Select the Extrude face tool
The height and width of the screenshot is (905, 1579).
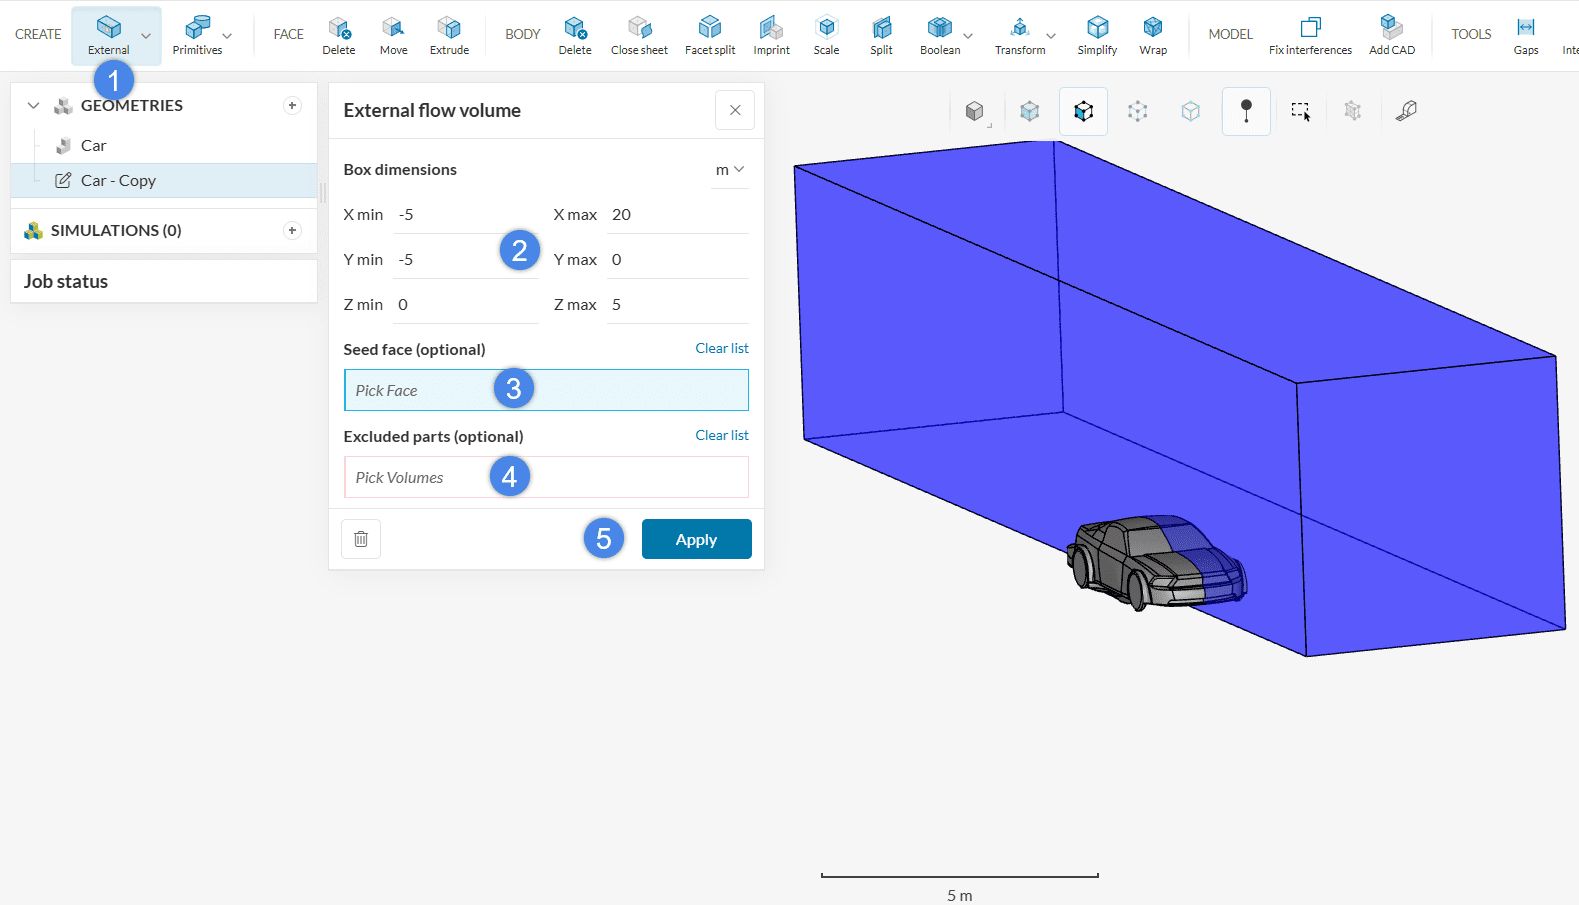pos(449,35)
